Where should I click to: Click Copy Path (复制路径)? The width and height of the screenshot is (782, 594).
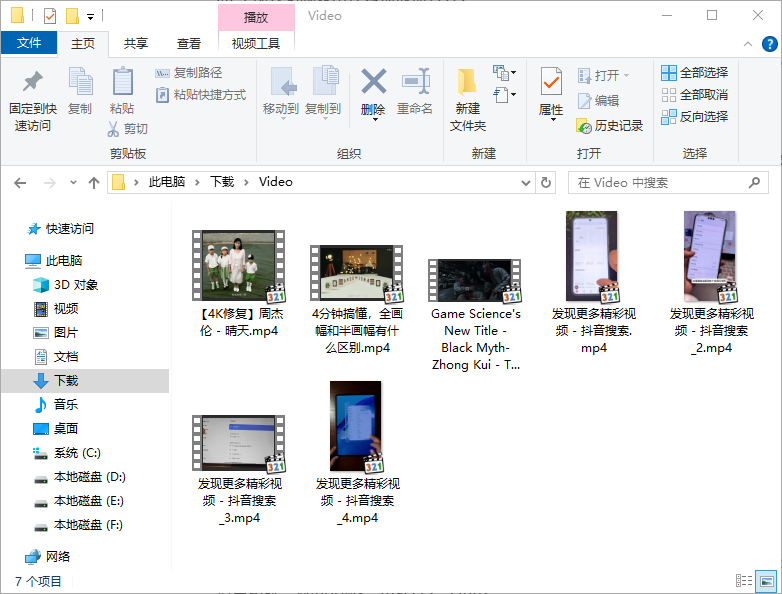click(189, 73)
